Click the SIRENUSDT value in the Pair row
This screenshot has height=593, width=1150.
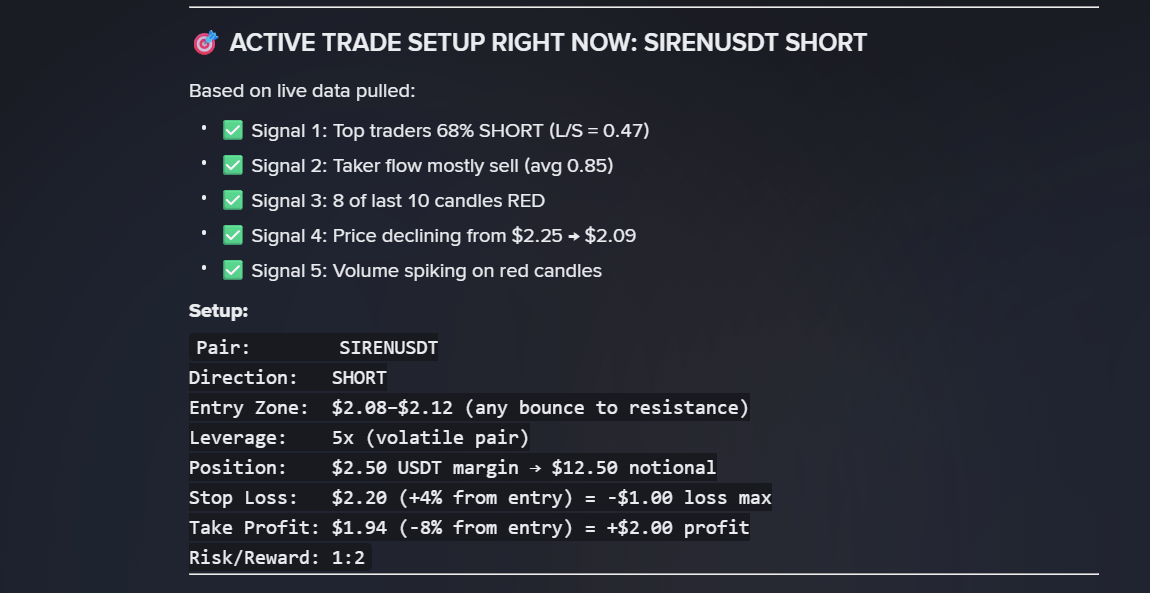click(388, 348)
